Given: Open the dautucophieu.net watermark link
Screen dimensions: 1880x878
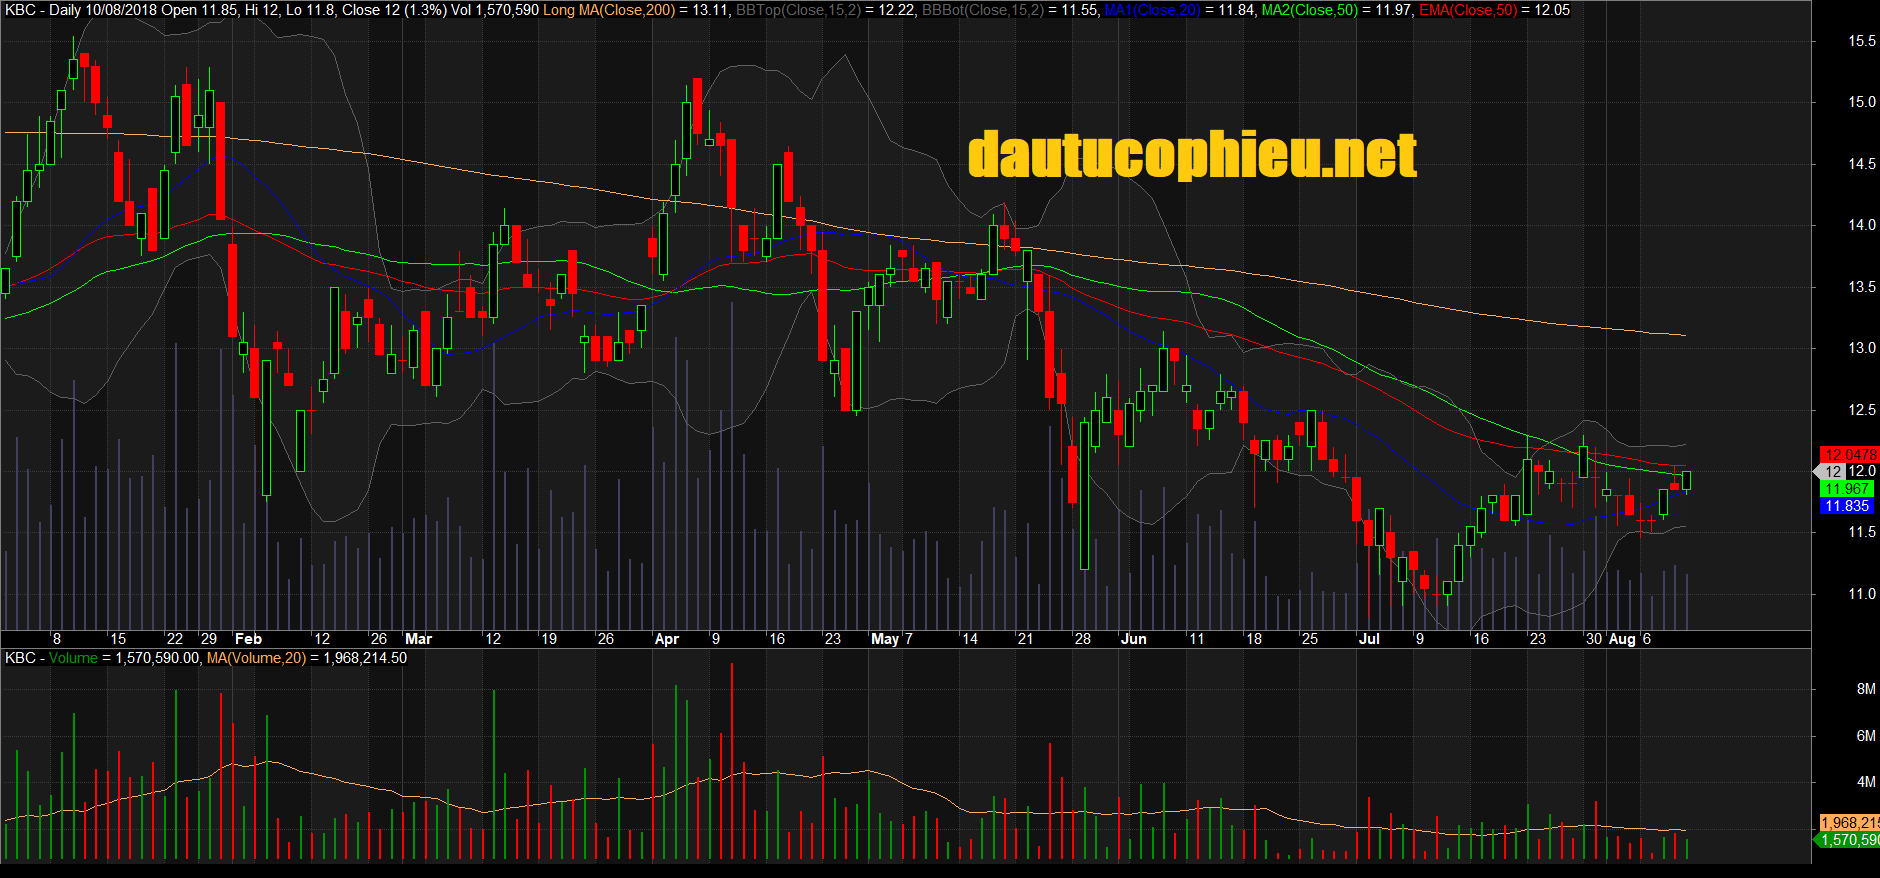Looking at the screenshot, I should coord(1192,156).
